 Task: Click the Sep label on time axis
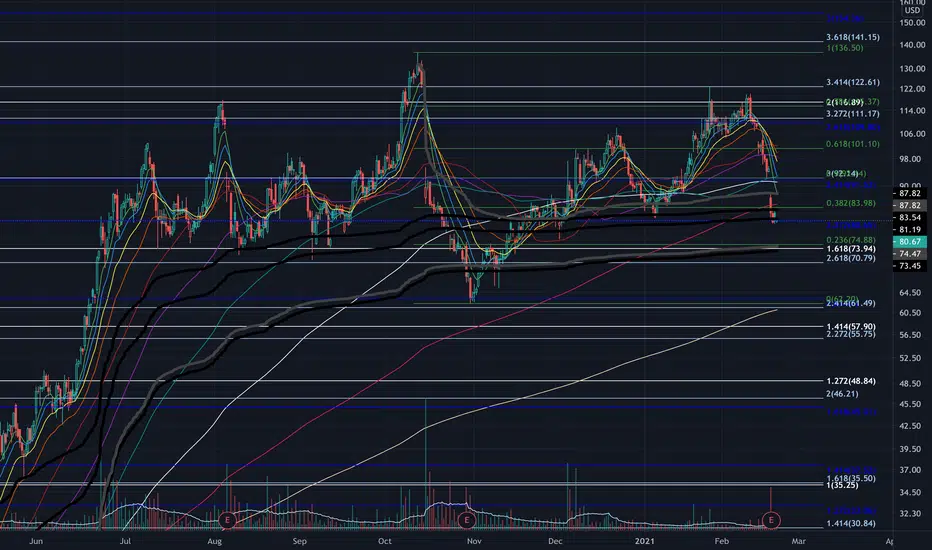click(300, 541)
